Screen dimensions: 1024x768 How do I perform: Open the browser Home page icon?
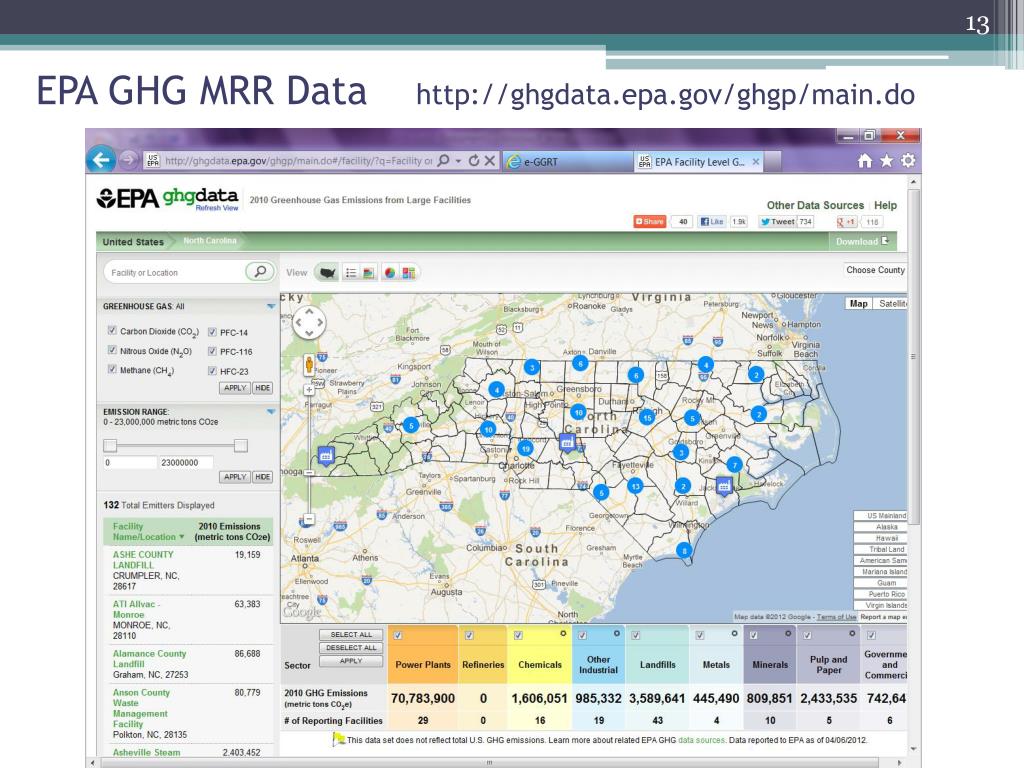865,161
